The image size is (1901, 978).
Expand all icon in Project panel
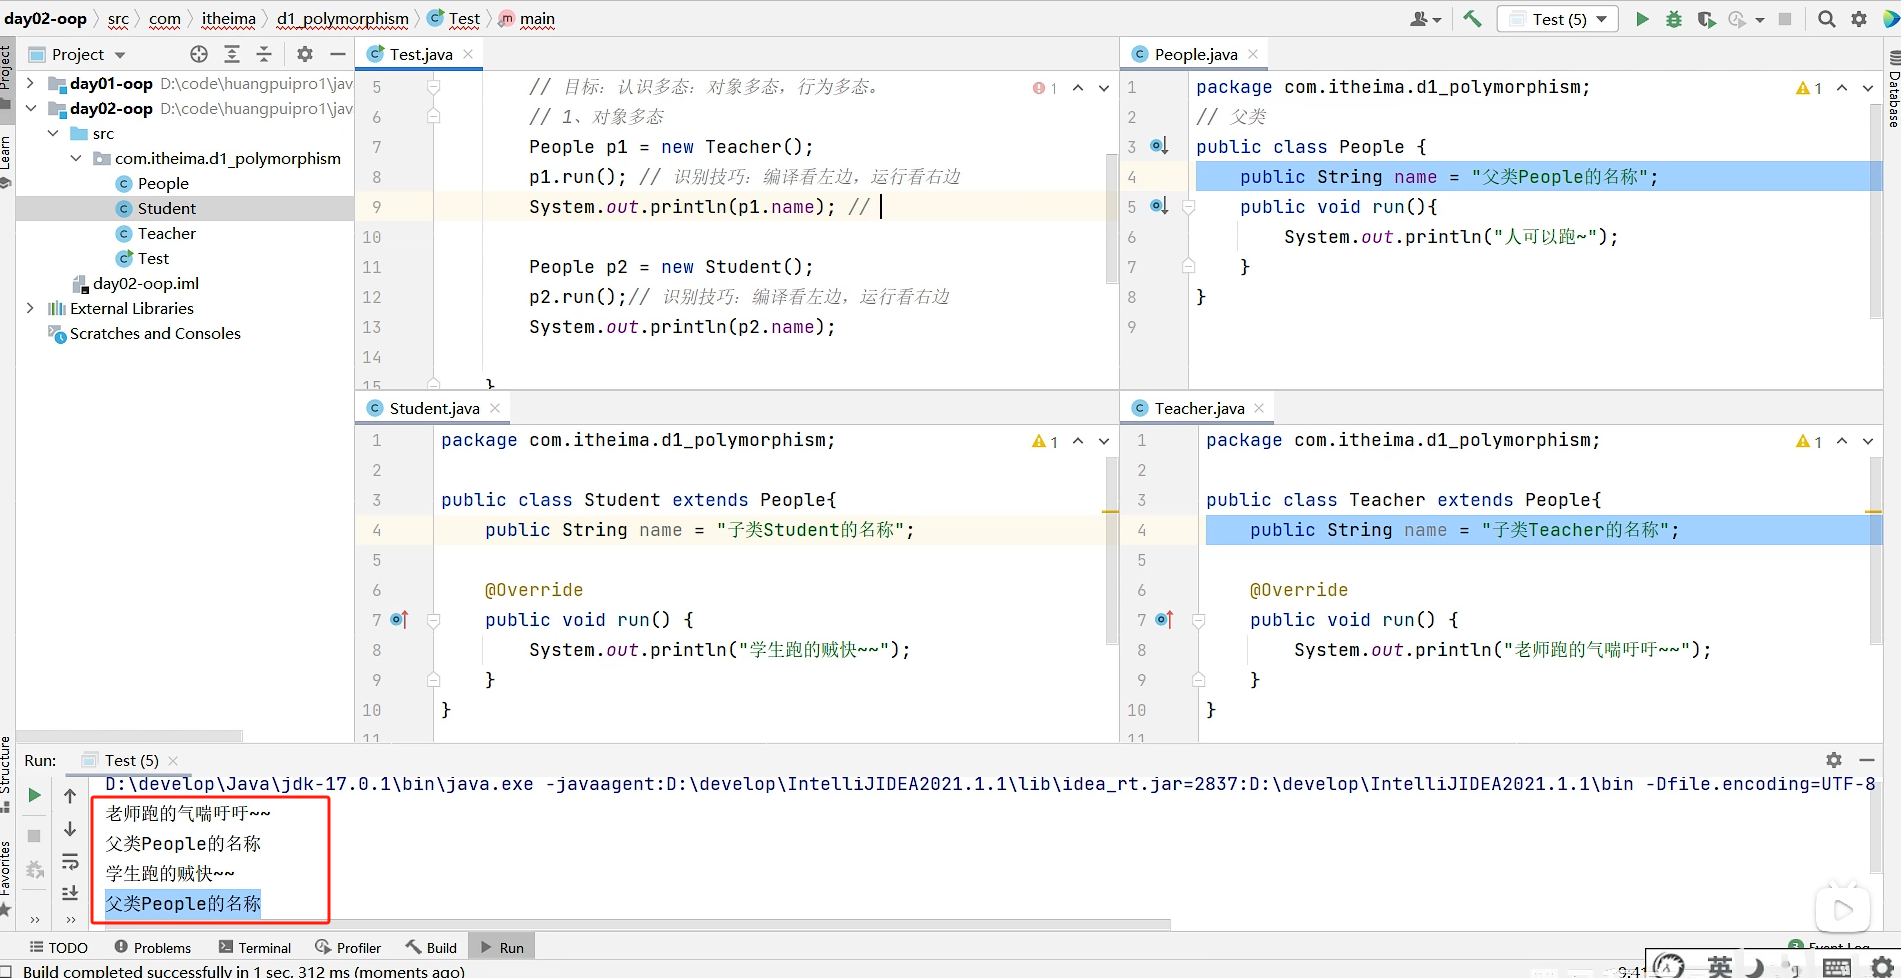232,54
